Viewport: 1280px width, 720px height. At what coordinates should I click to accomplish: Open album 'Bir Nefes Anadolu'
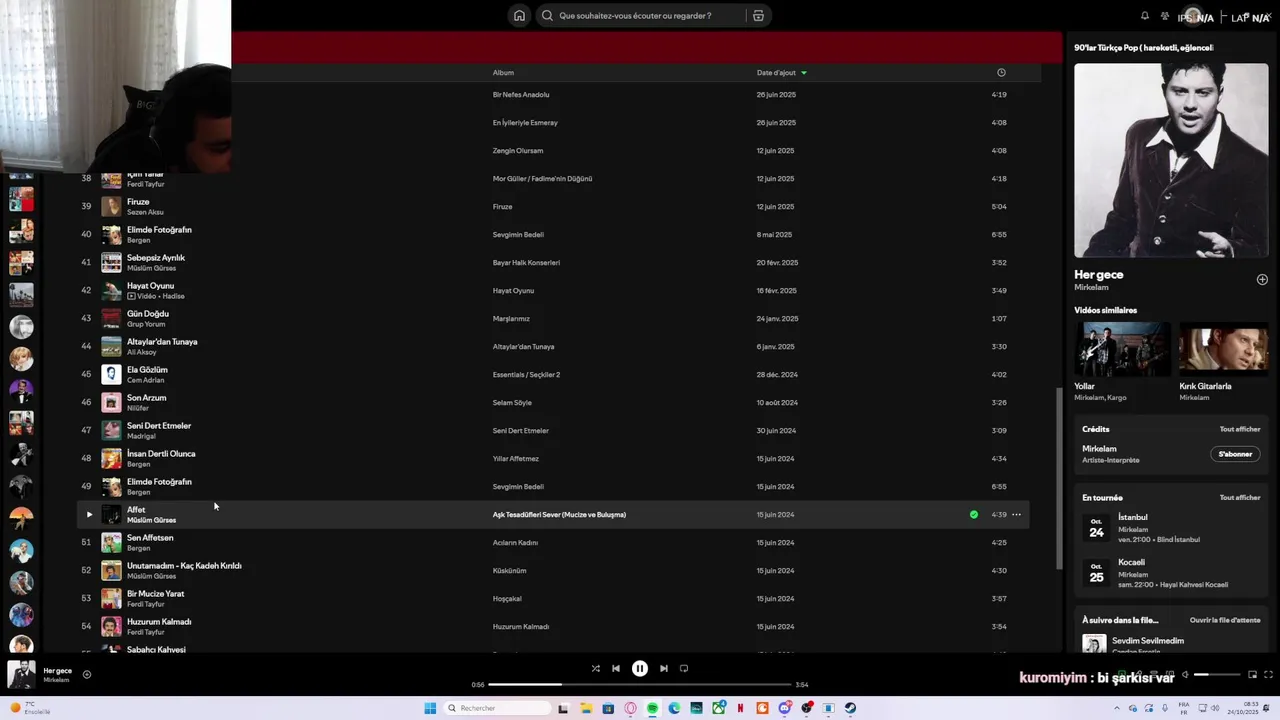[x=521, y=95]
